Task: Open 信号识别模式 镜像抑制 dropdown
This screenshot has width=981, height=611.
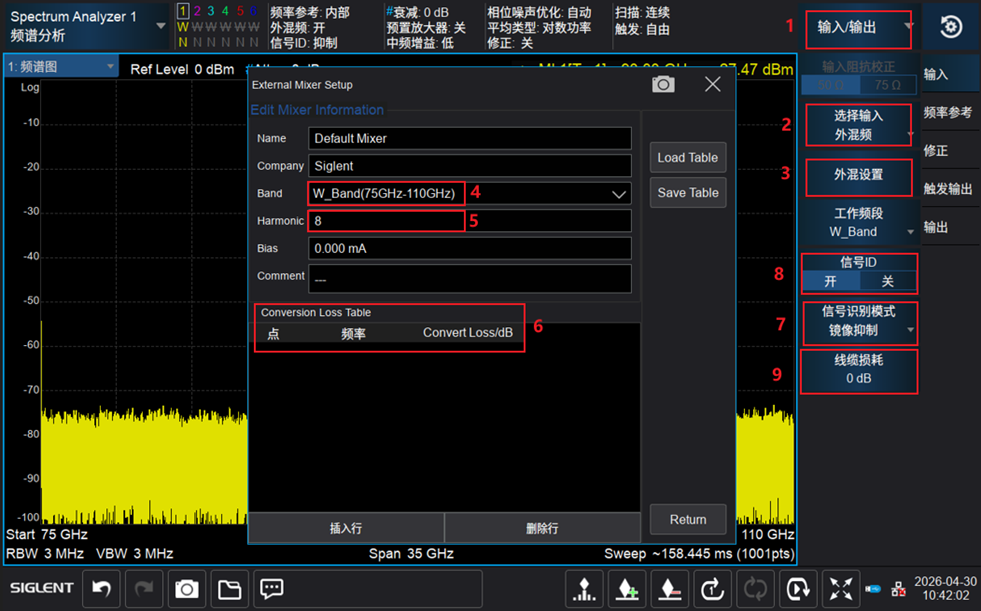Action: (860, 323)
